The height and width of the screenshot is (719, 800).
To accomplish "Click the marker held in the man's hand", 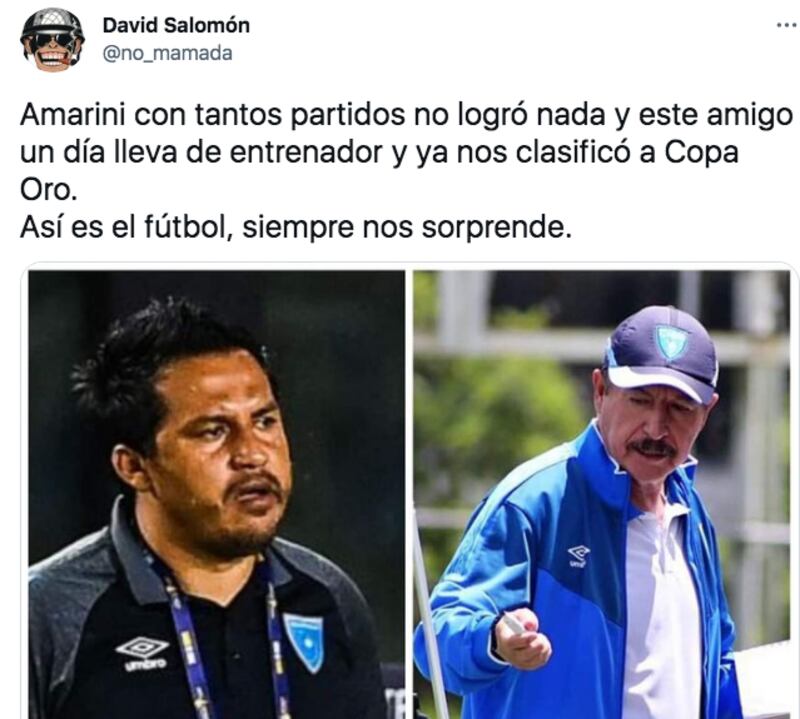I will coord(513,623).
